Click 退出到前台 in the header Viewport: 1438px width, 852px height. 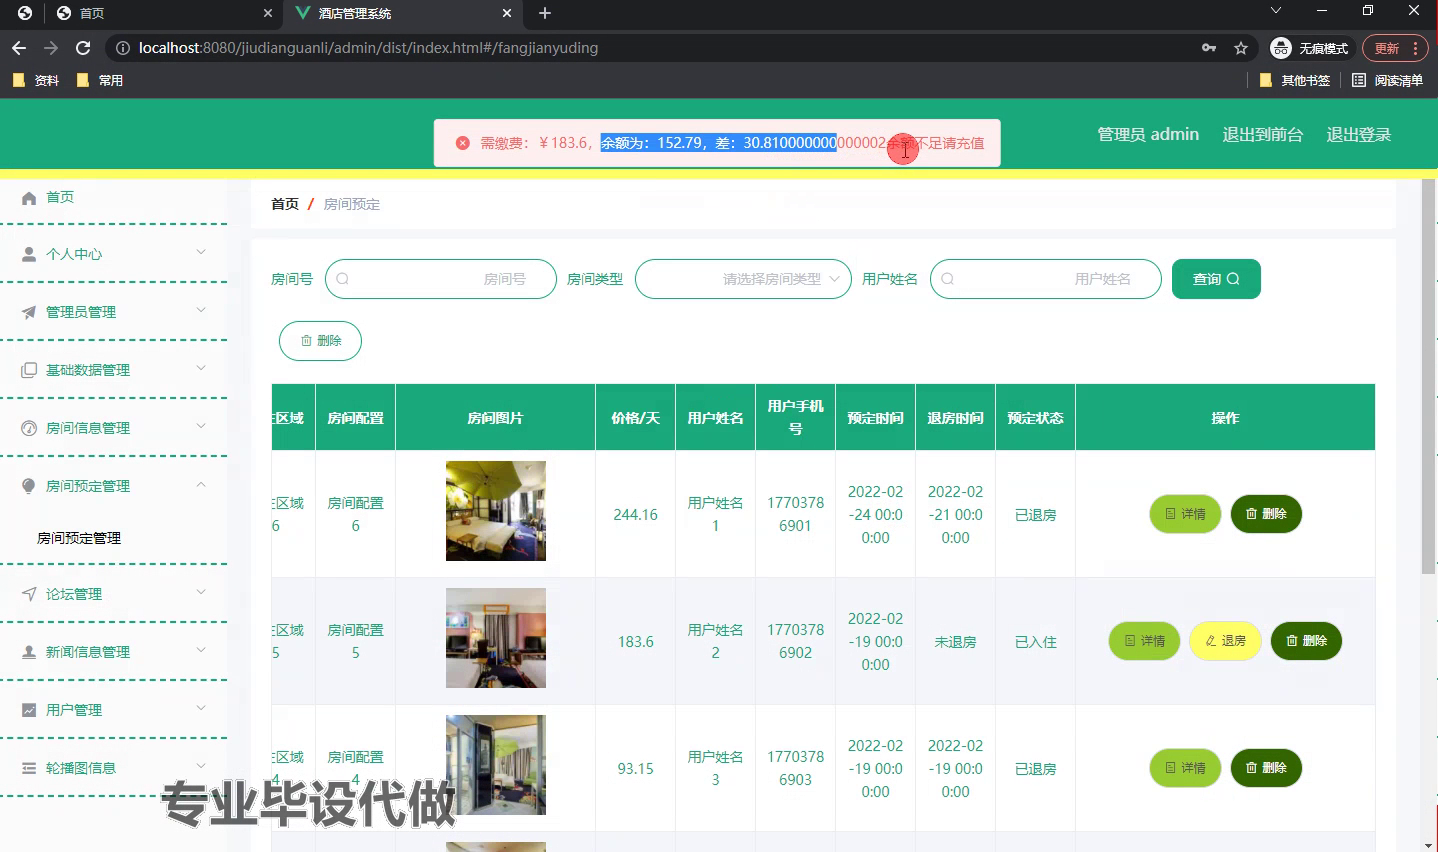point(1262,134)
